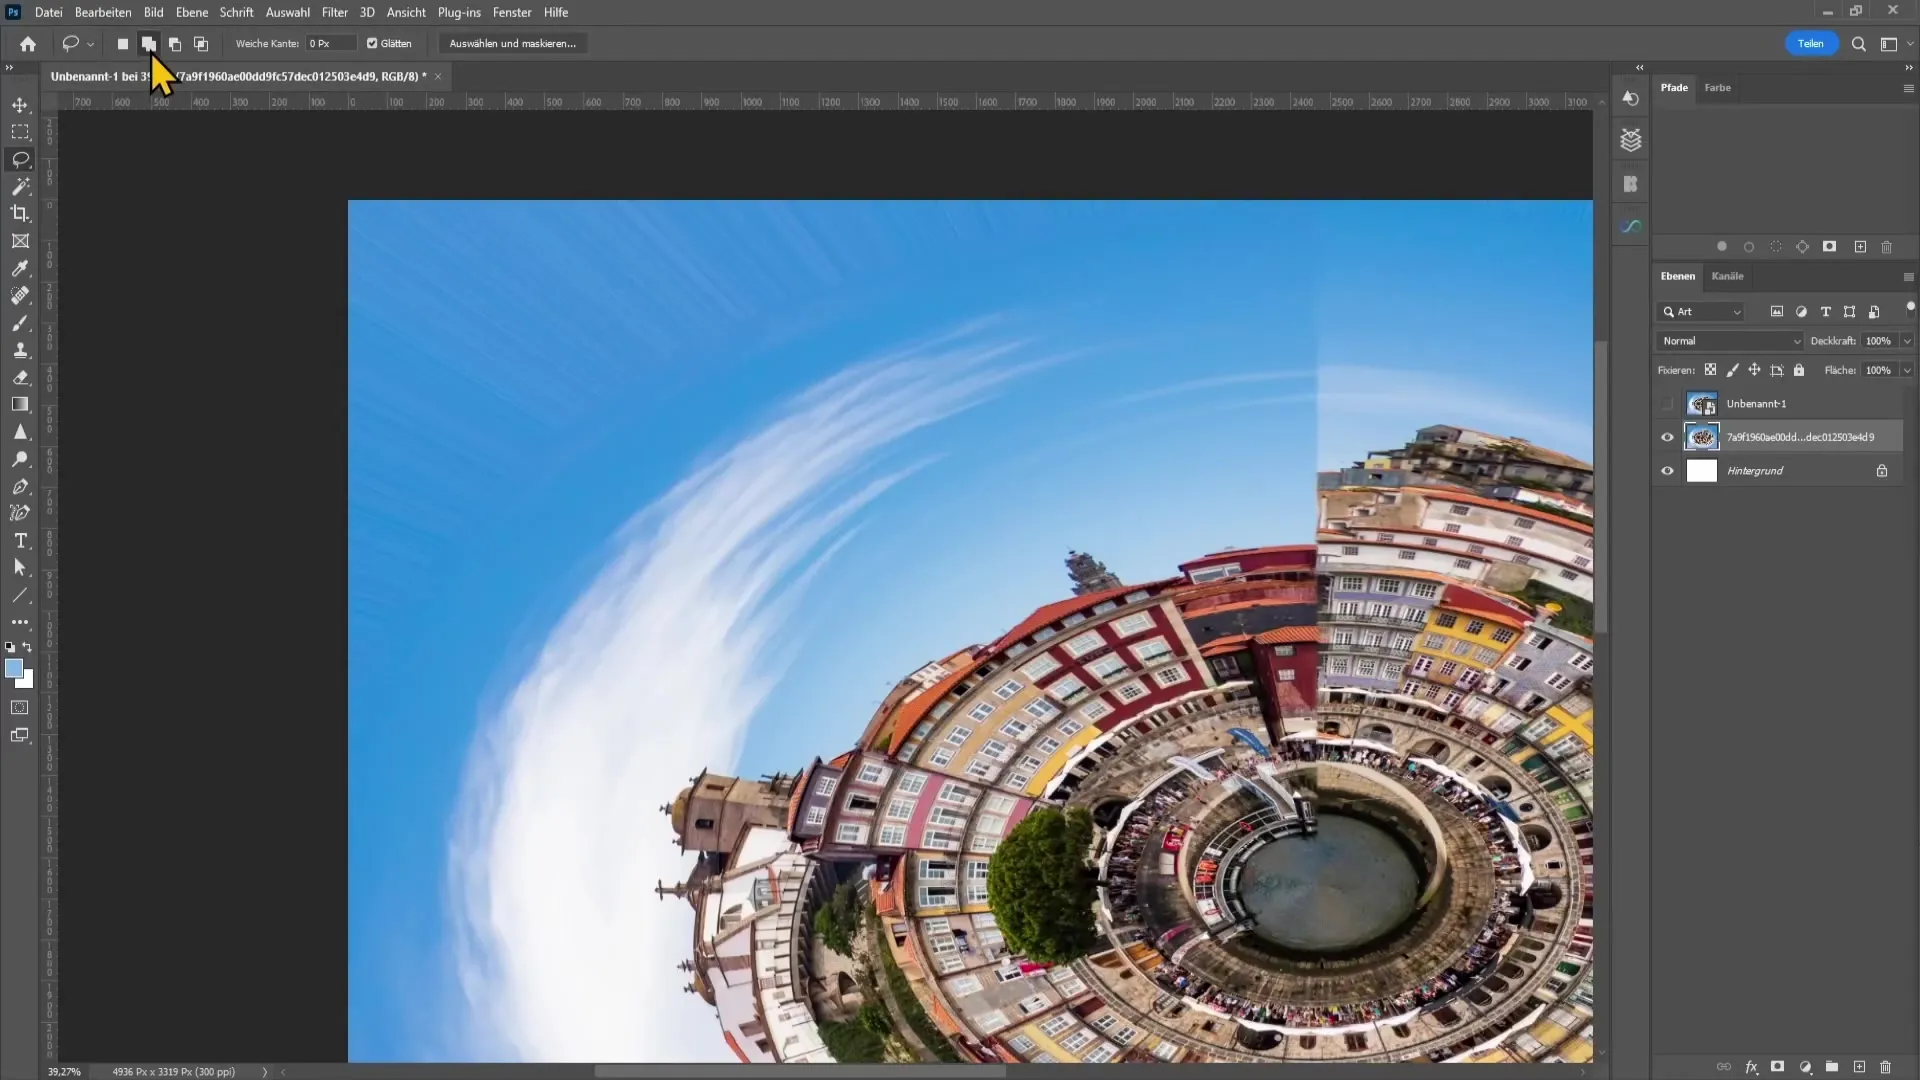Click the Auswählen und maskieren button
The image size is (1920, 1080).
513,44
